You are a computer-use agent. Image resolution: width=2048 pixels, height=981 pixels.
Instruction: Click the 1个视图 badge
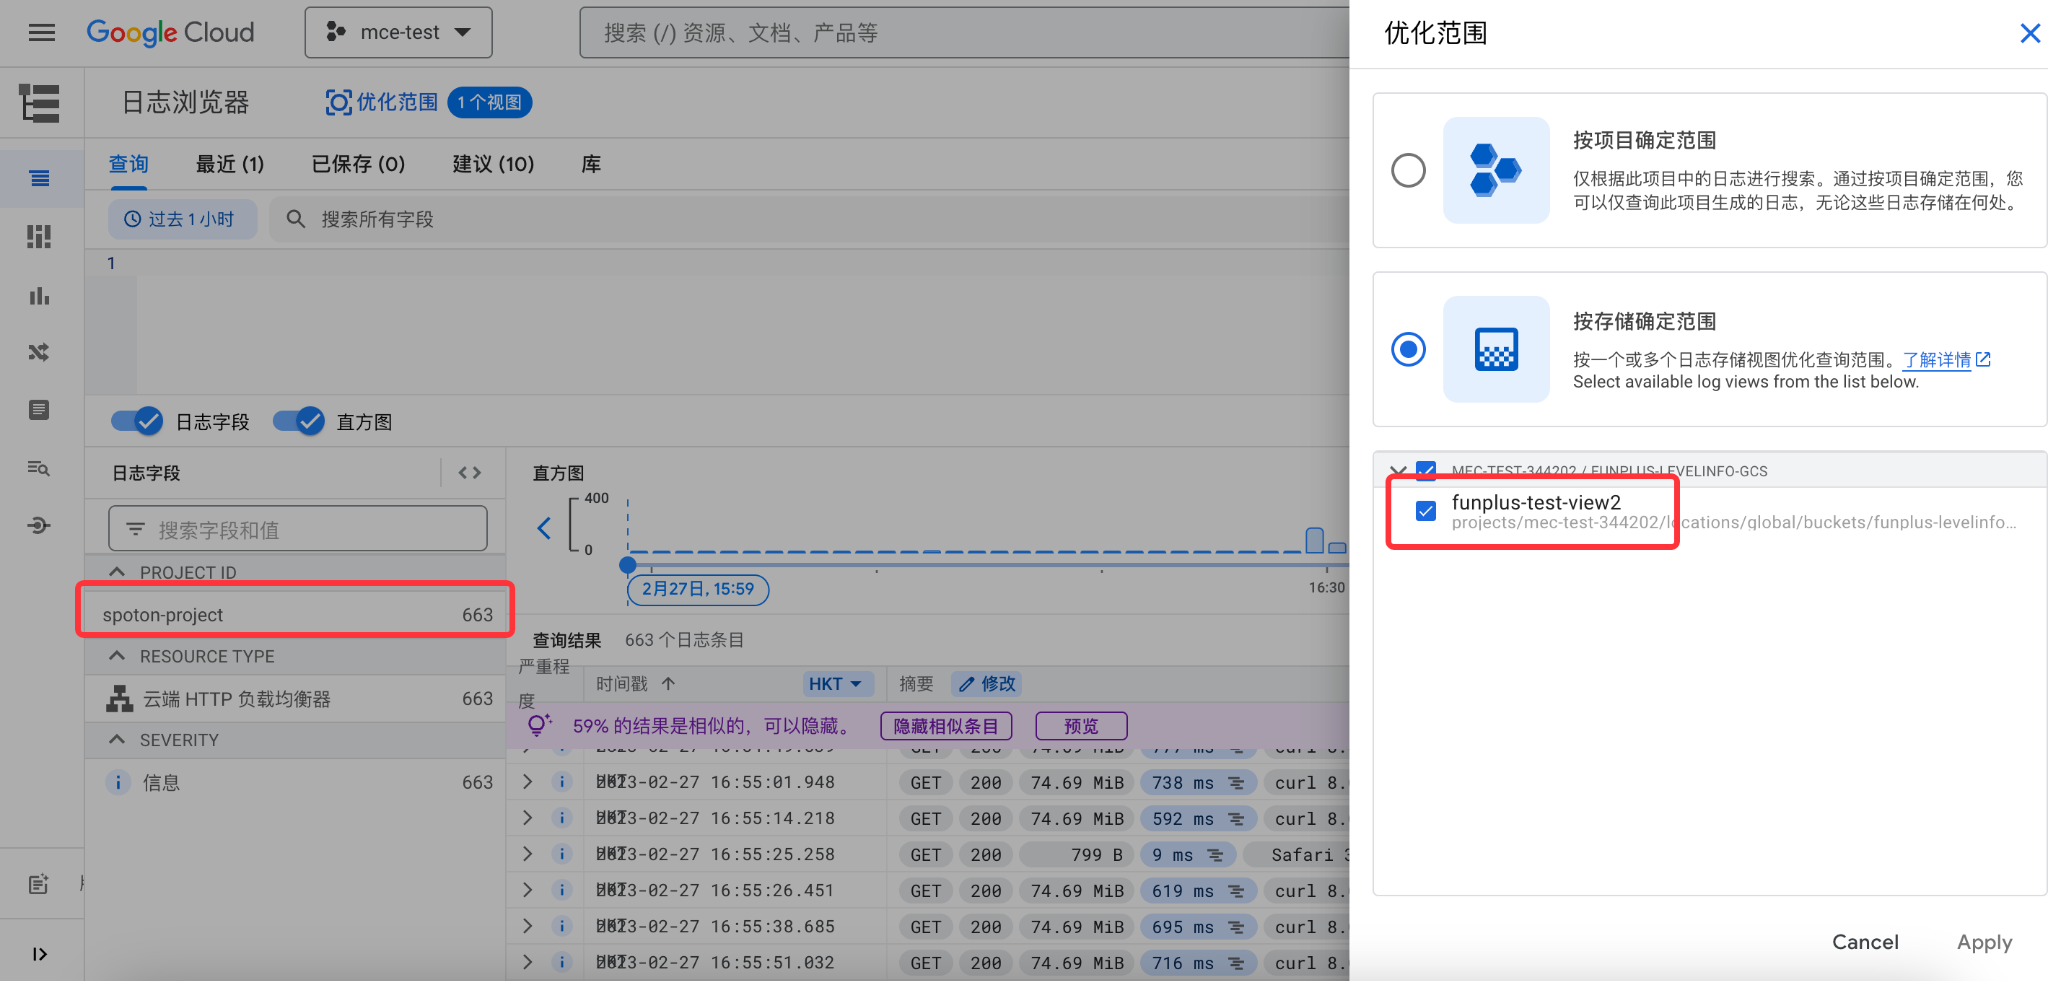tap(489, 102)
